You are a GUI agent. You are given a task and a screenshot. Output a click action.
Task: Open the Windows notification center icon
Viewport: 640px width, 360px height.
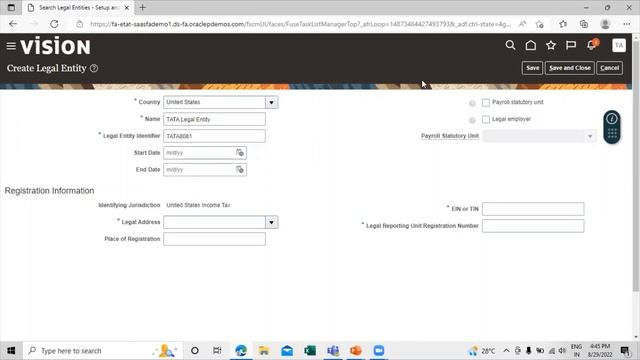point(624,351)
